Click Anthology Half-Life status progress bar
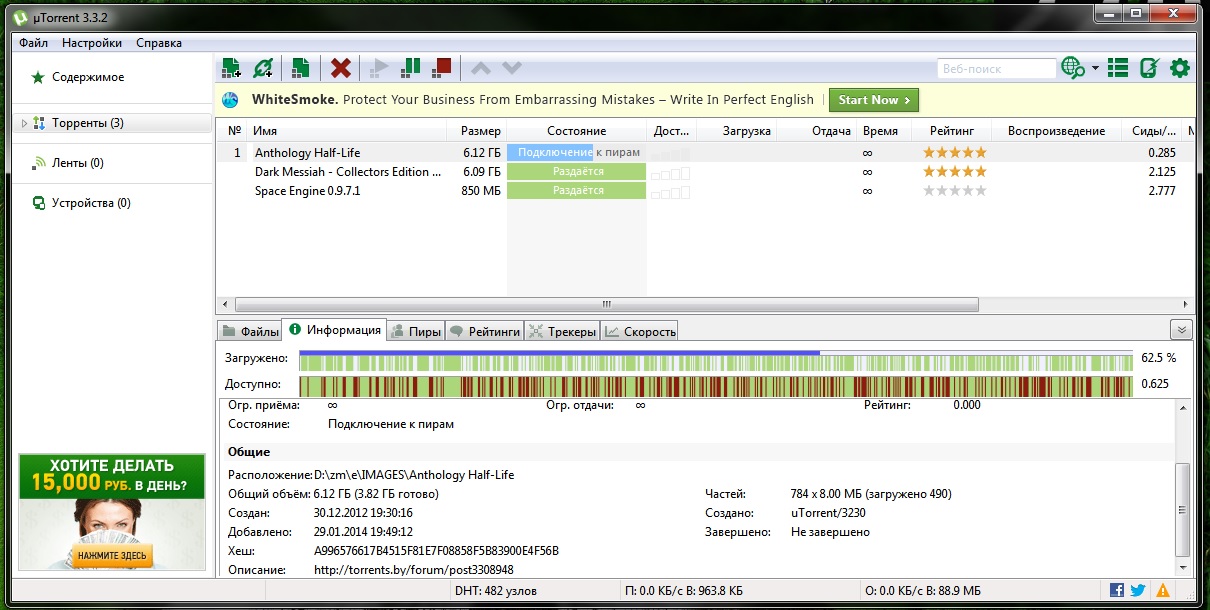 (x=576, y=153)
